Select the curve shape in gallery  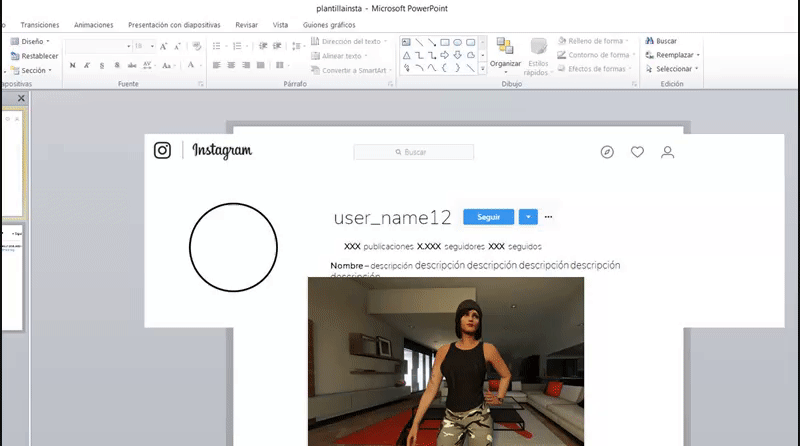click(432, 67)
